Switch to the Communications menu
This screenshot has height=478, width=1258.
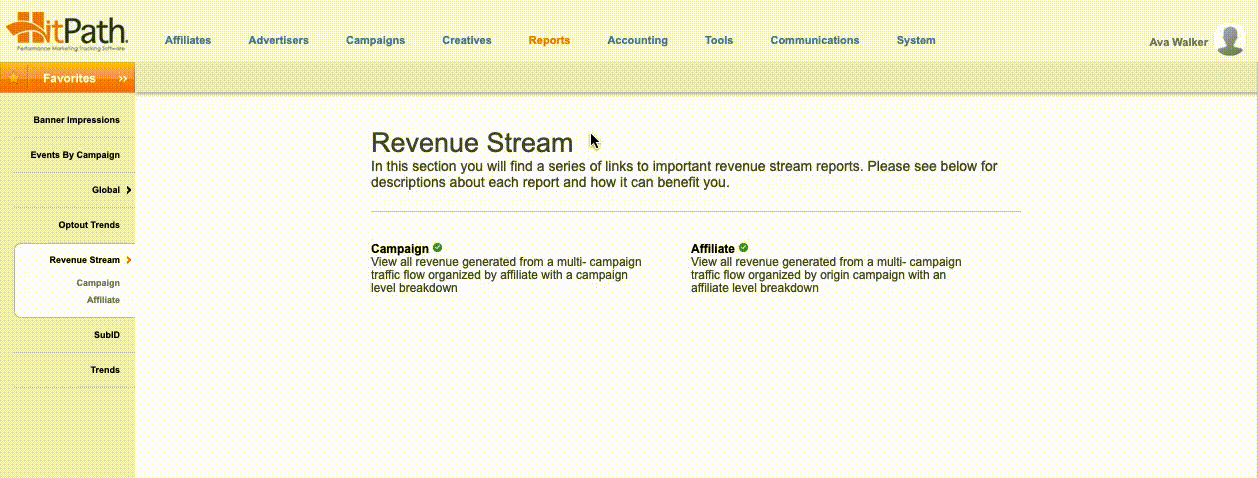tap(814, 41)
